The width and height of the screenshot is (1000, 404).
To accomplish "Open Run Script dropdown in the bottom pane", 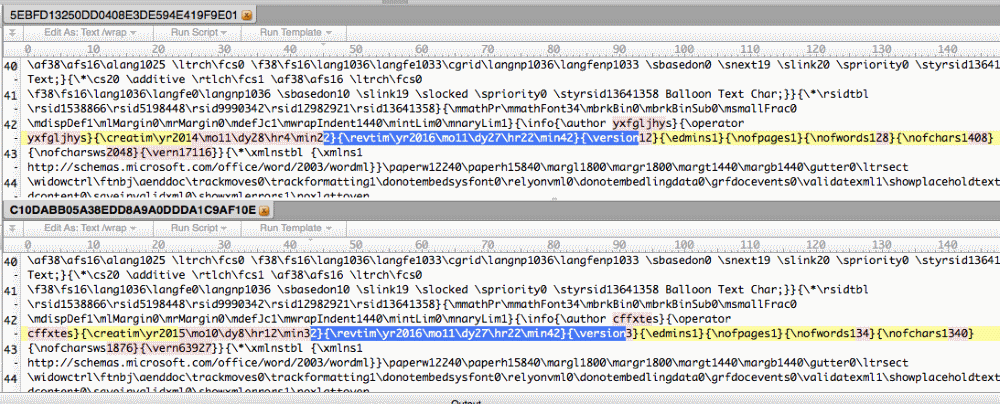I will pyautogui.click(x=196, y=228).
